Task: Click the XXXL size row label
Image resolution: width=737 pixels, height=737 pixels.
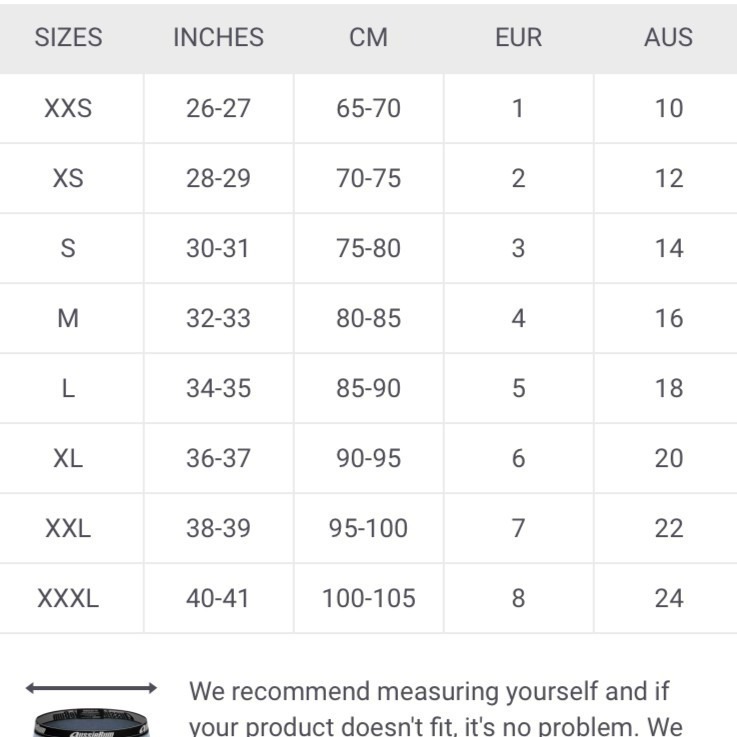Action: click(68, 598)
